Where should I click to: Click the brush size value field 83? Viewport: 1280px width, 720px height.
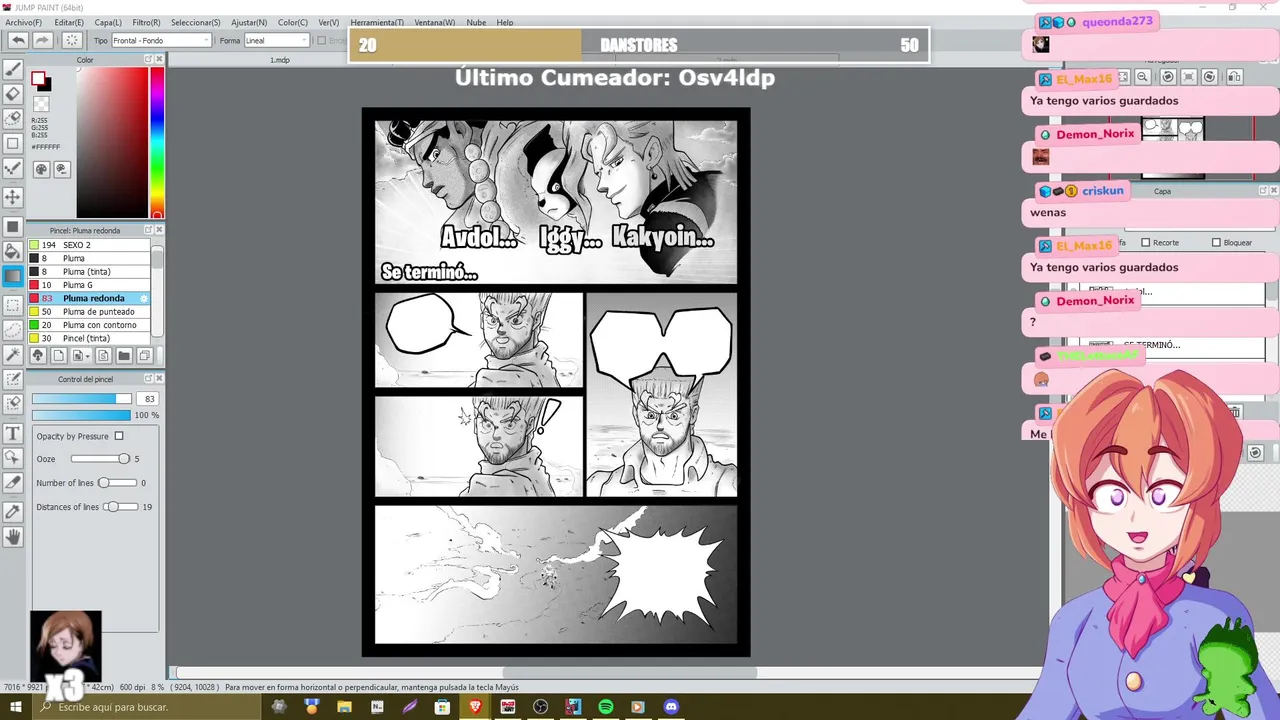pos(149,399)
